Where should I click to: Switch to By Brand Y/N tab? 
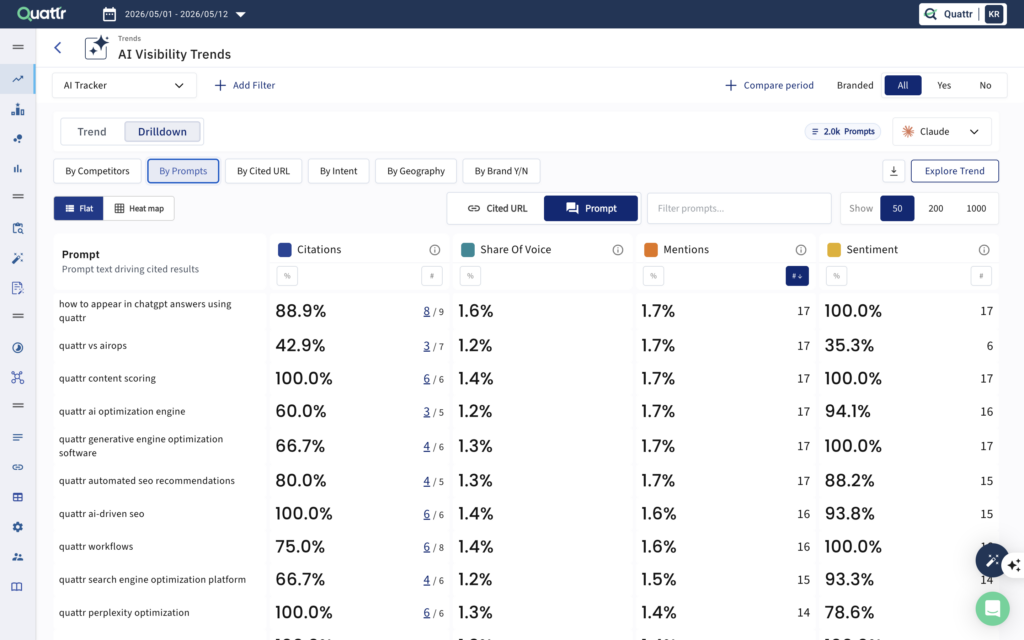pos(501,171)
